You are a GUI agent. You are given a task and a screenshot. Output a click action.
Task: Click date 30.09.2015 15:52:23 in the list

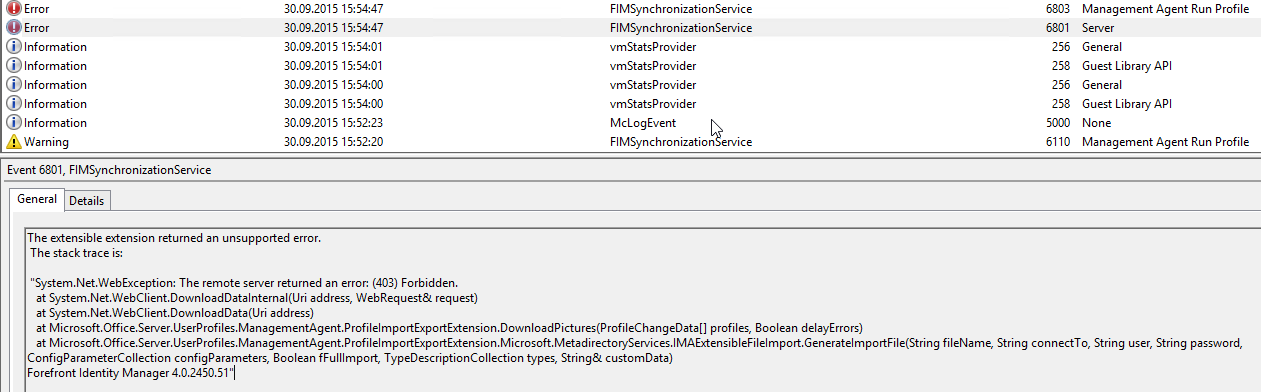334,123
